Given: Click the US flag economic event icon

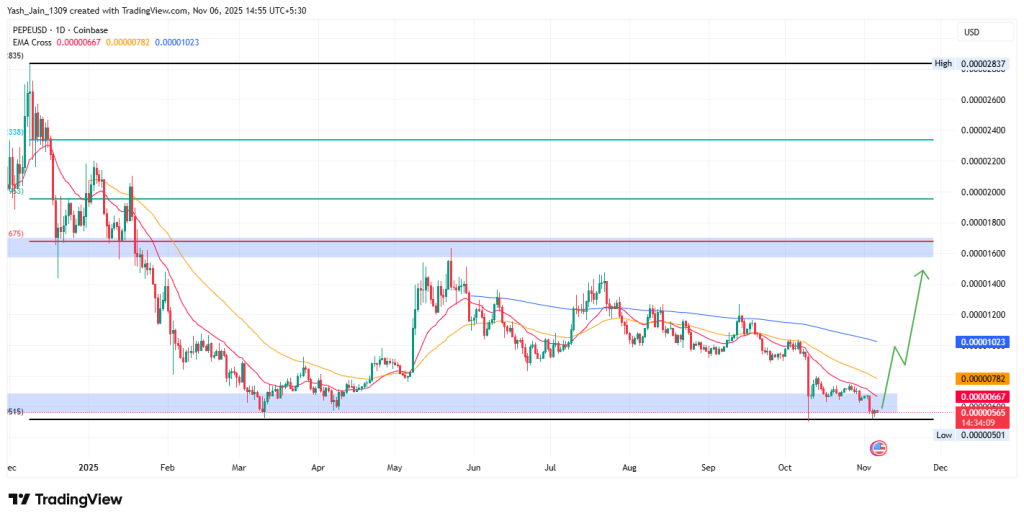Looking at the screenshot, I should tap(879, 447).
